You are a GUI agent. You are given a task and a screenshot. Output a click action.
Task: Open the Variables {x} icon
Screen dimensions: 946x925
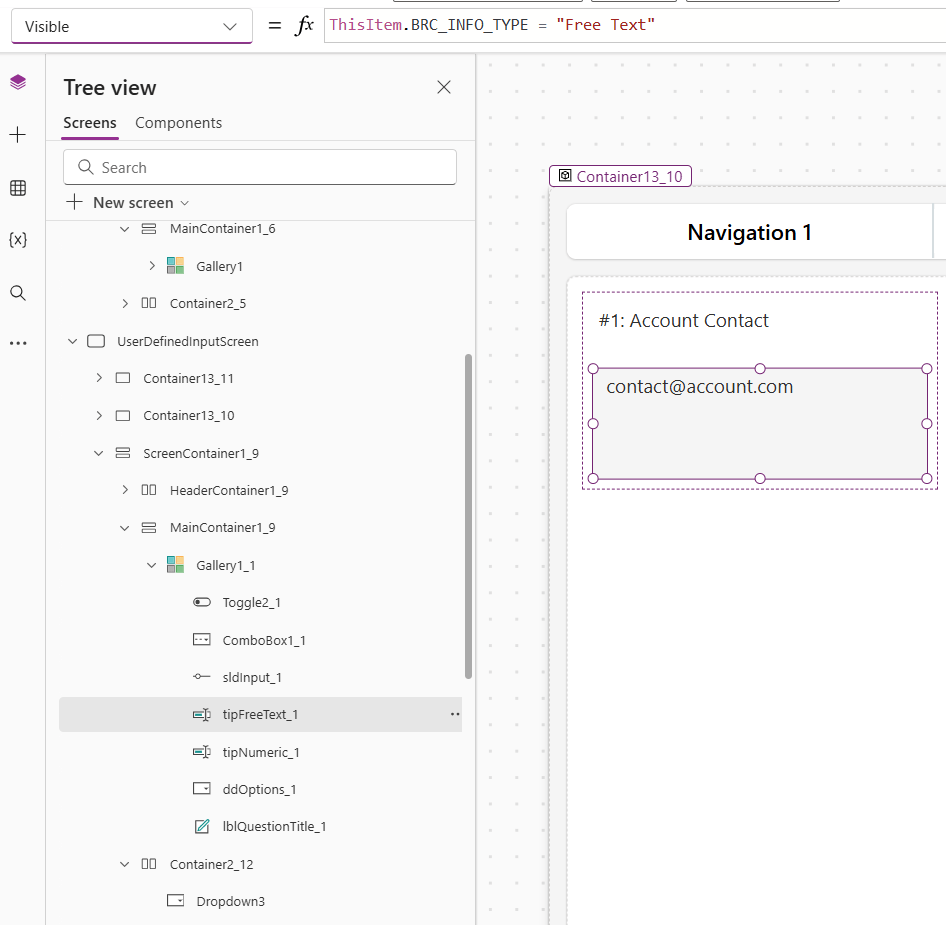click(x=18, y=240)
